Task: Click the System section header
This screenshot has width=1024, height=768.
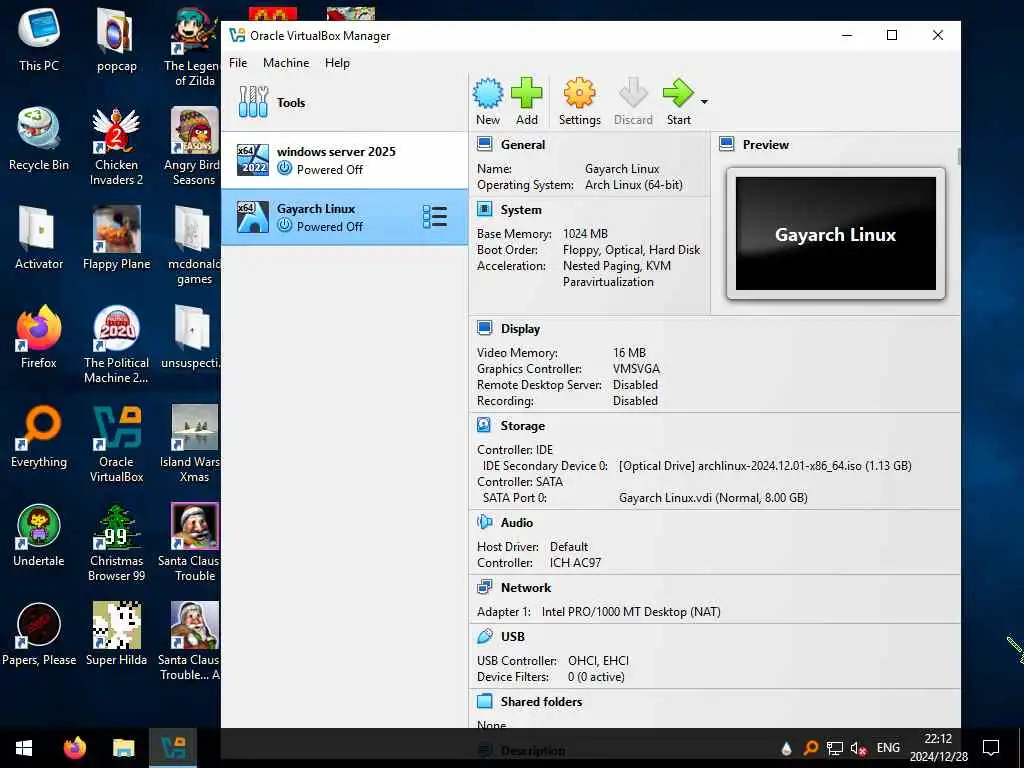Action: (520, 210)
